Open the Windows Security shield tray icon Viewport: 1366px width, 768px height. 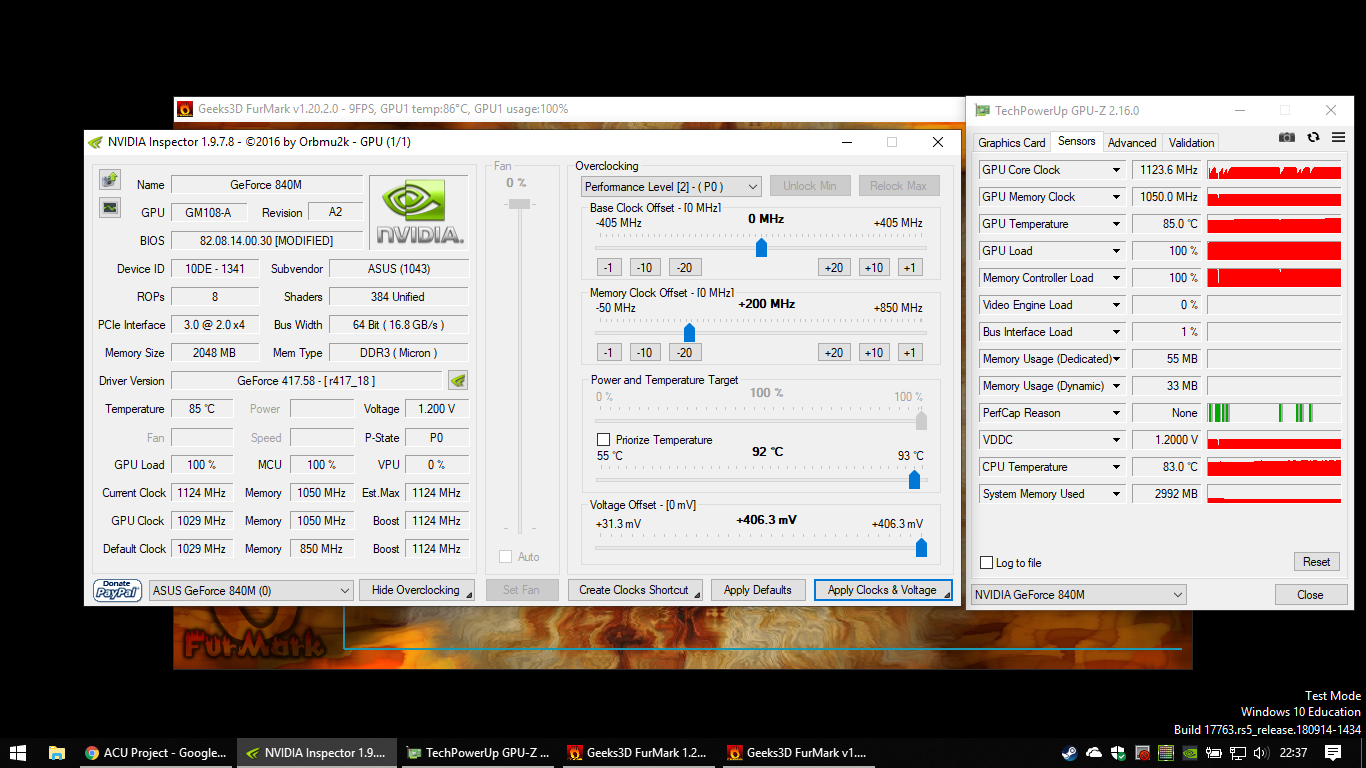coord(1118,753)
